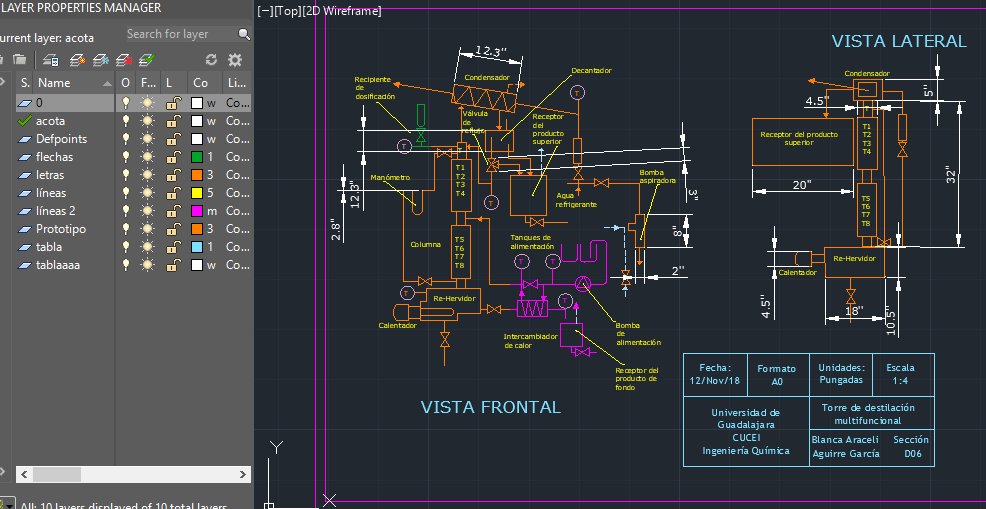Click the New Group Filter folder icon
This screenshot has width=986, height=509.
(19, 60)
